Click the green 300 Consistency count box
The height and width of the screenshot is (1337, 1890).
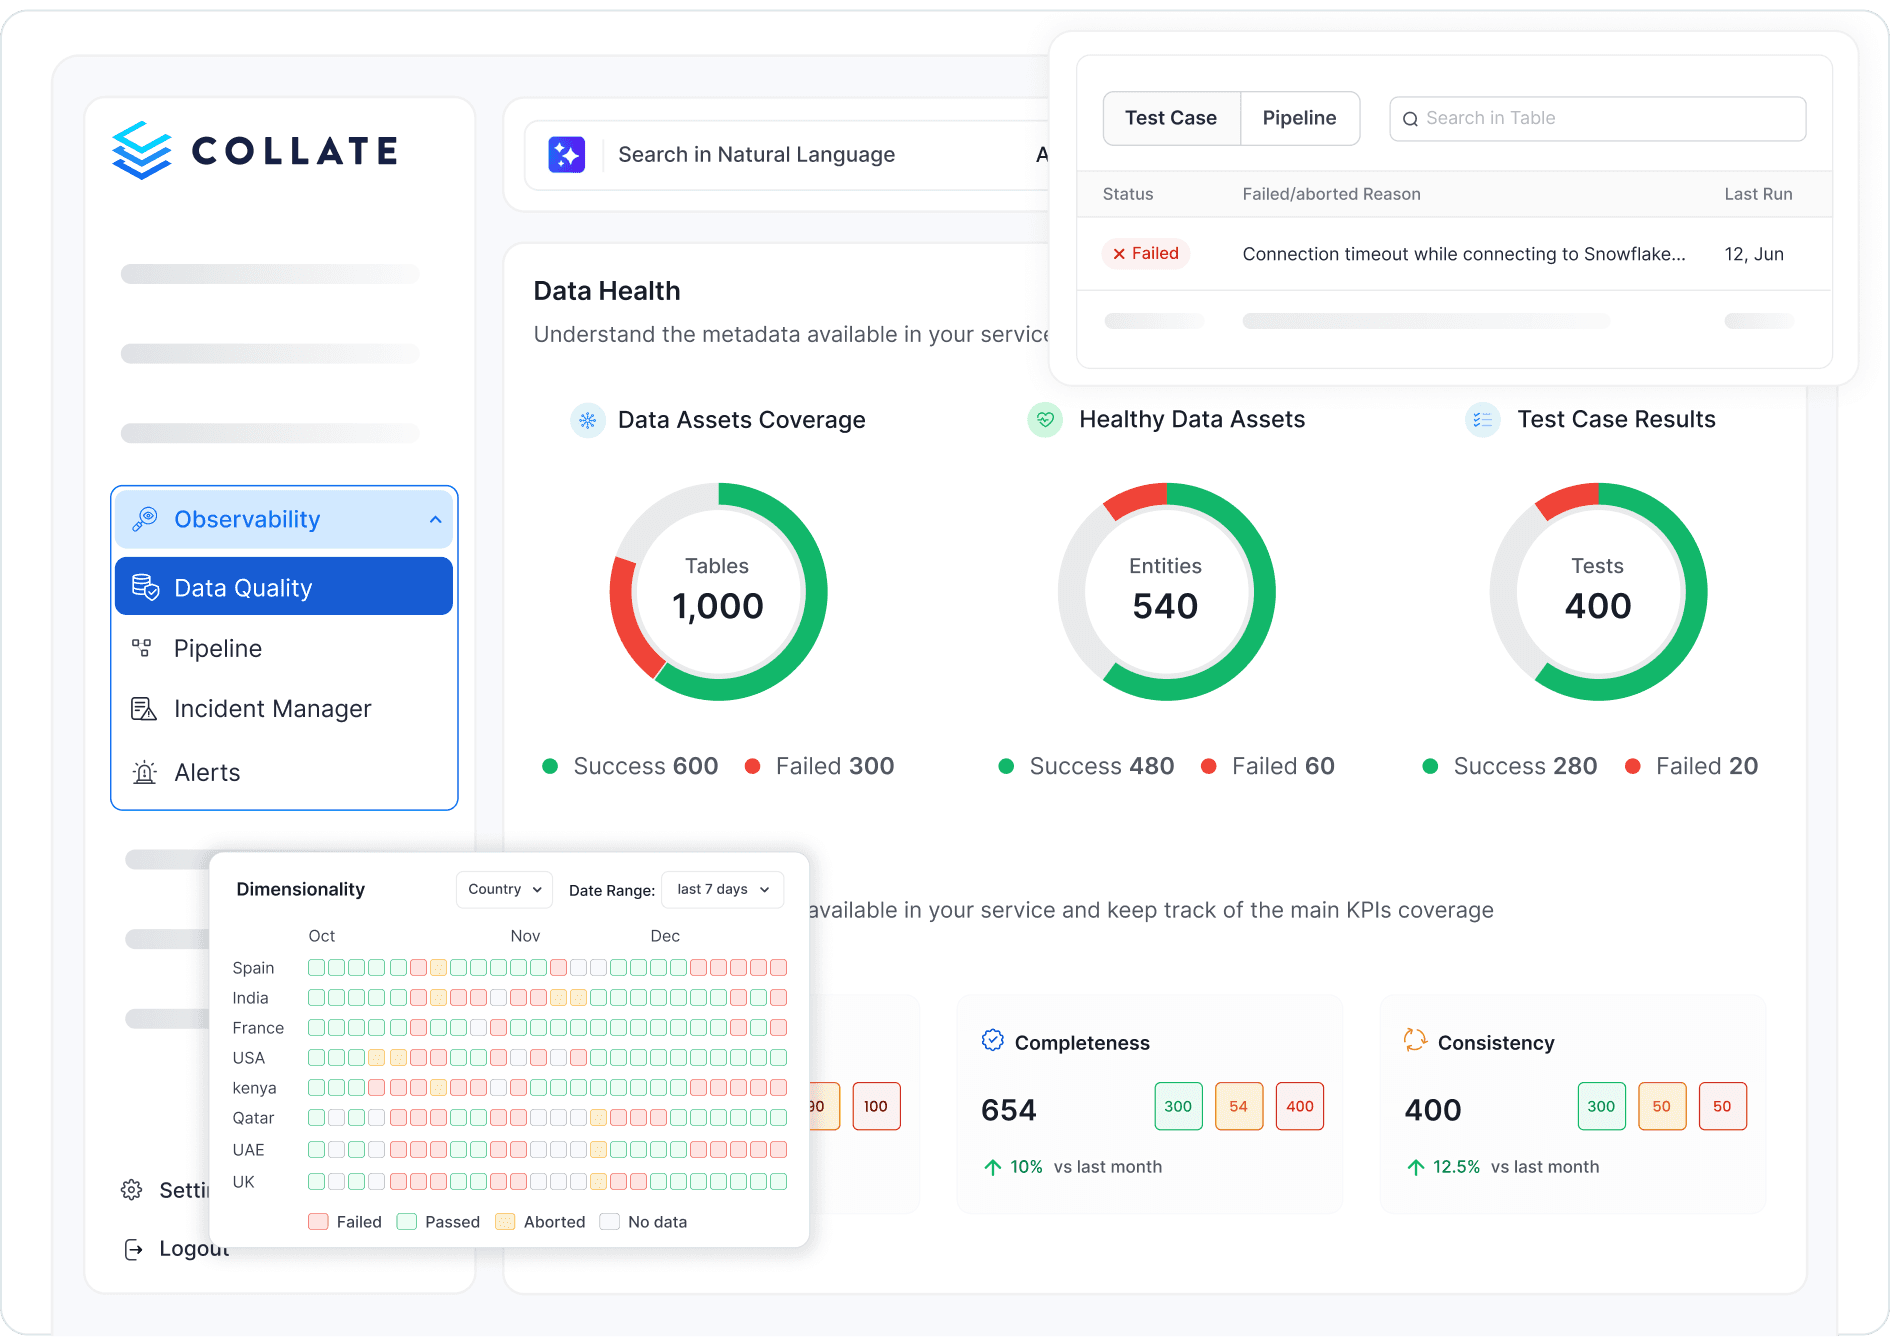click(x=1601, y=1106)
